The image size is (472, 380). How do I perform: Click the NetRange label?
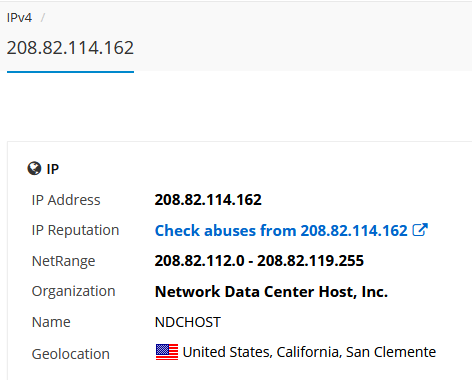click(63, 261)
